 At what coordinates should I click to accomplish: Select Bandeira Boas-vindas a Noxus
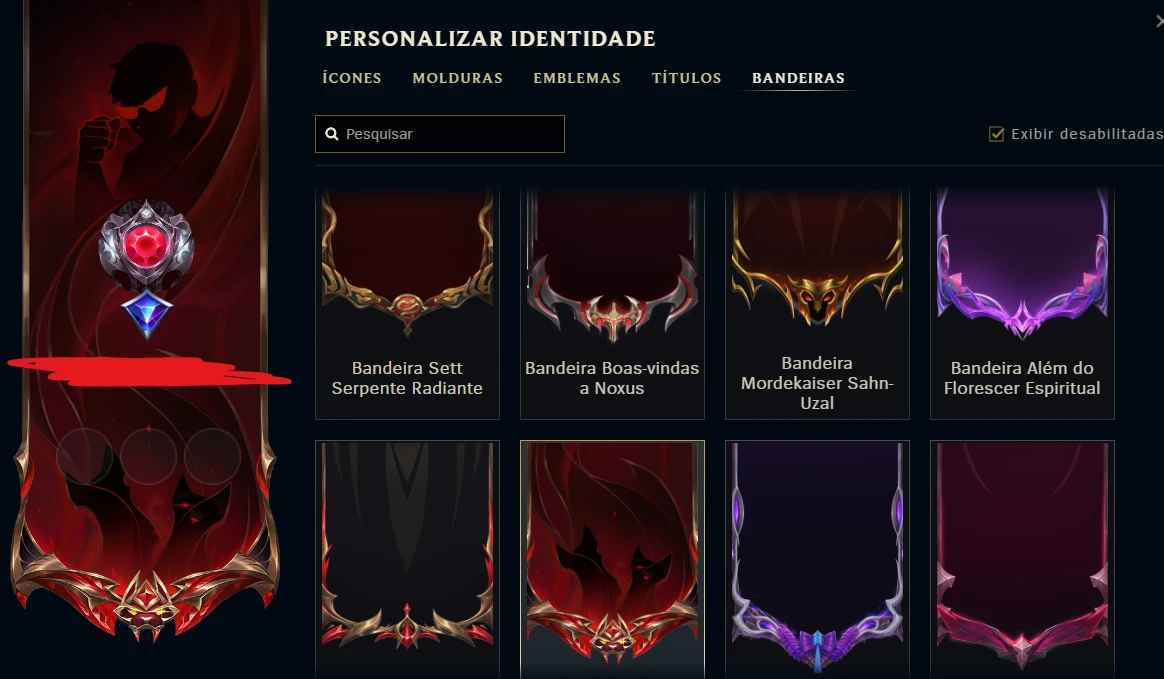(x=612, y=304)
